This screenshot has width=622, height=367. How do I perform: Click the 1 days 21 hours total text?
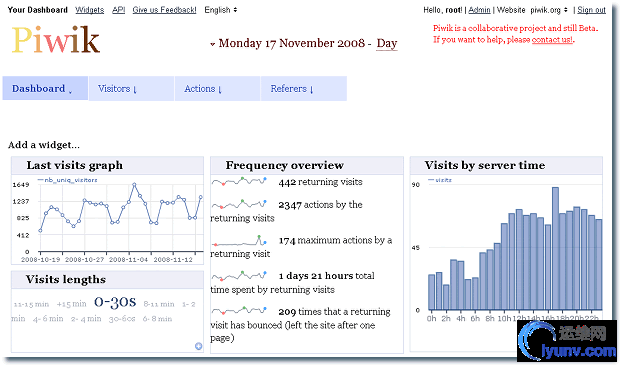click(326, 276)
